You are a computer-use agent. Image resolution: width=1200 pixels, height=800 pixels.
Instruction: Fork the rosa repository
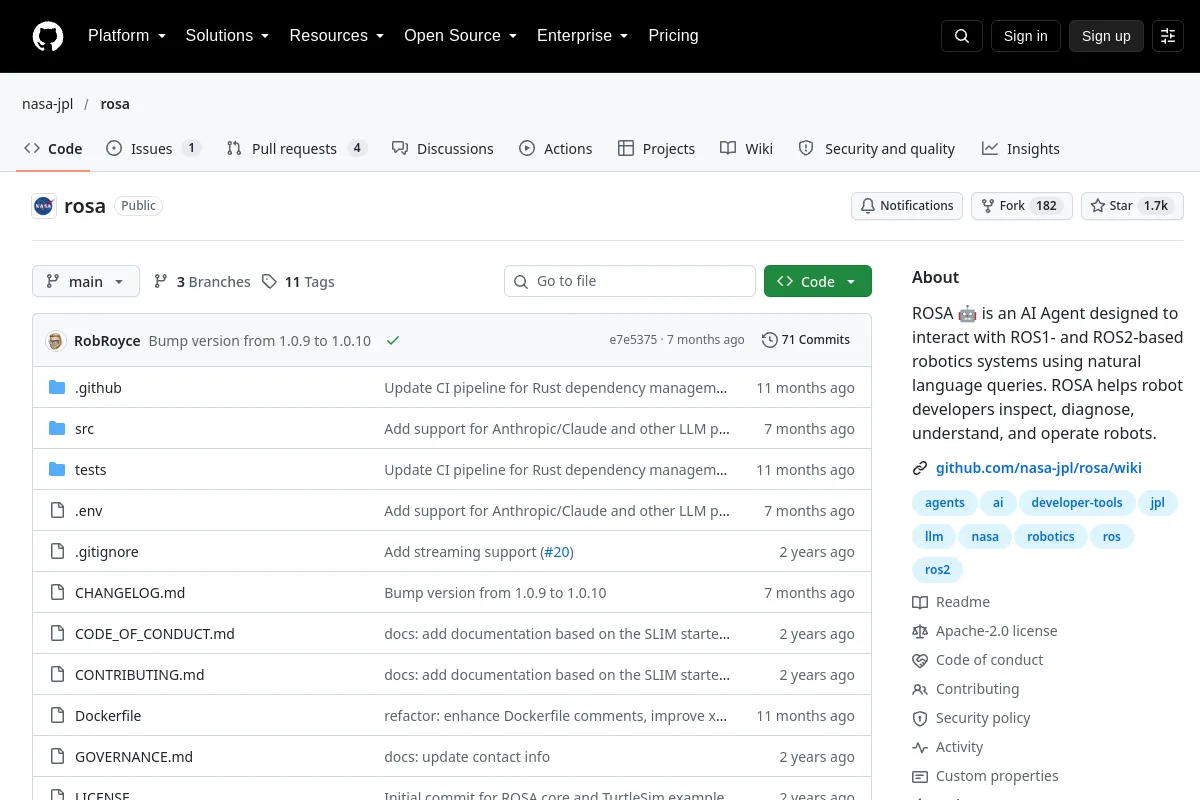coord(1022,206)
